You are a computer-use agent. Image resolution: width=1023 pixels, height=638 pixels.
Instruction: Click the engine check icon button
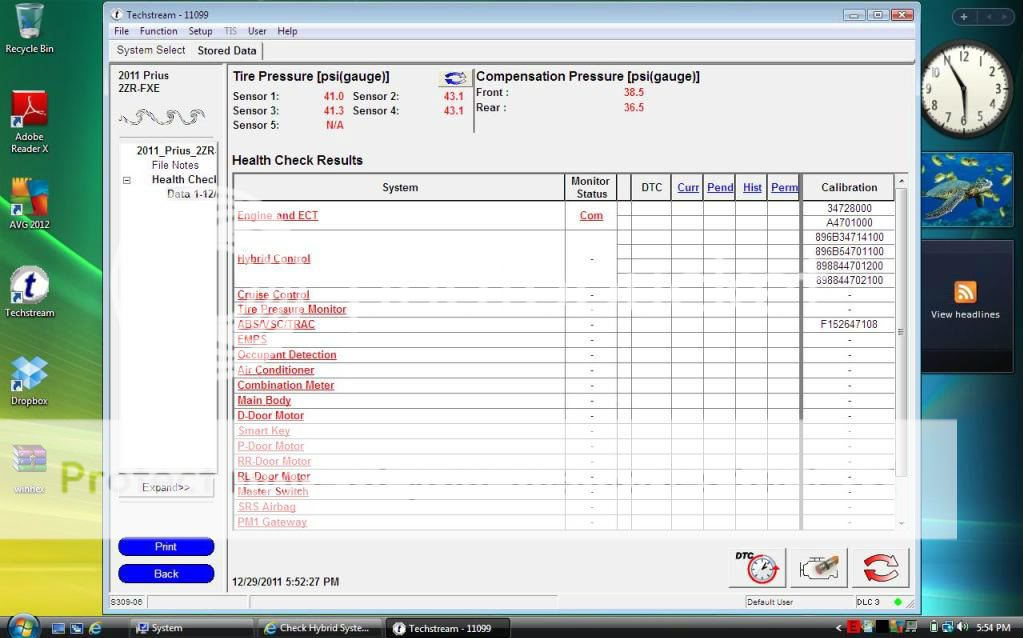tap(819, 568)
